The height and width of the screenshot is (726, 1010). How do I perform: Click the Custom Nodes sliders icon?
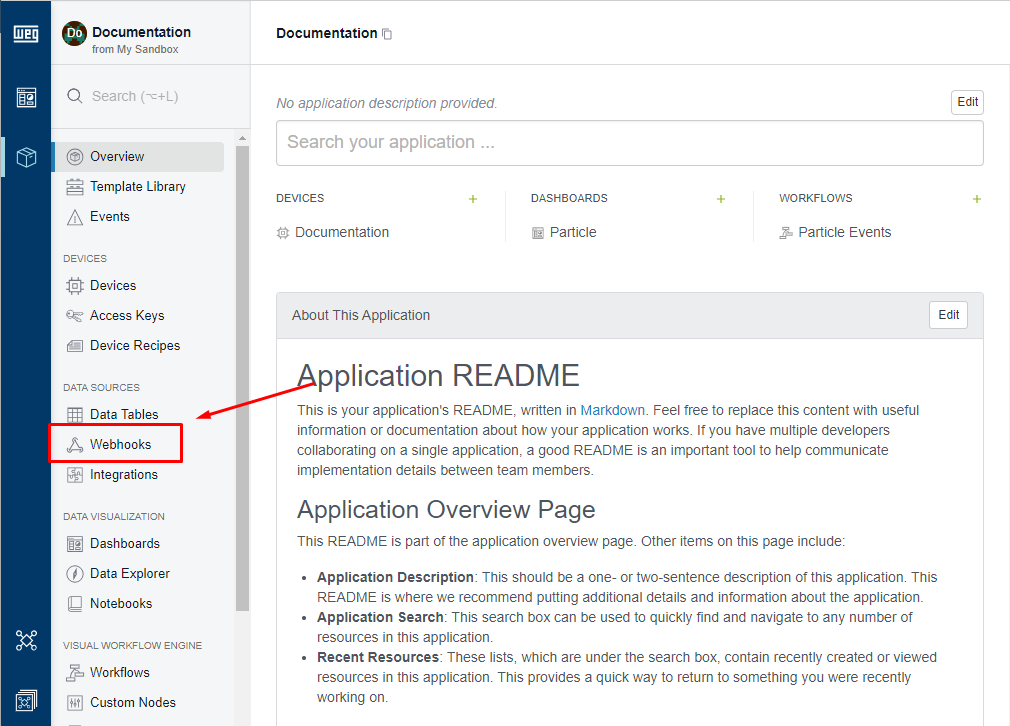(x=75, y=703)
